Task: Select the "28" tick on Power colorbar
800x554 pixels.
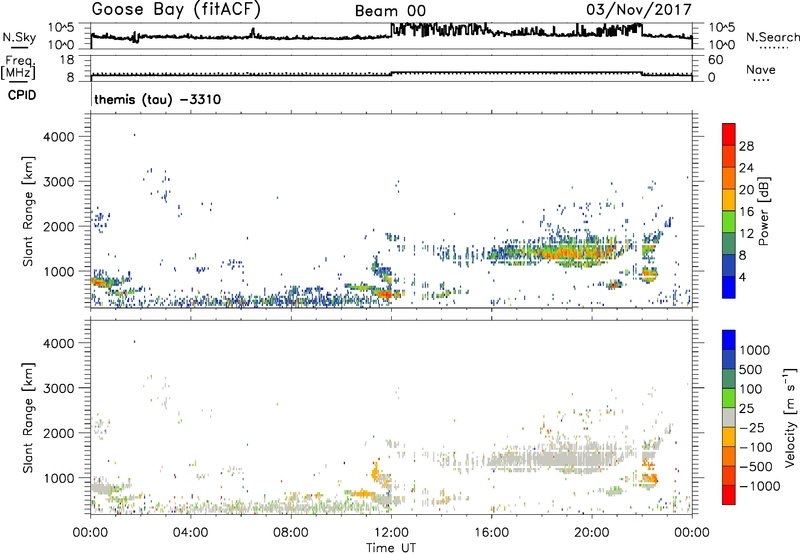Action: coord(746,146)
